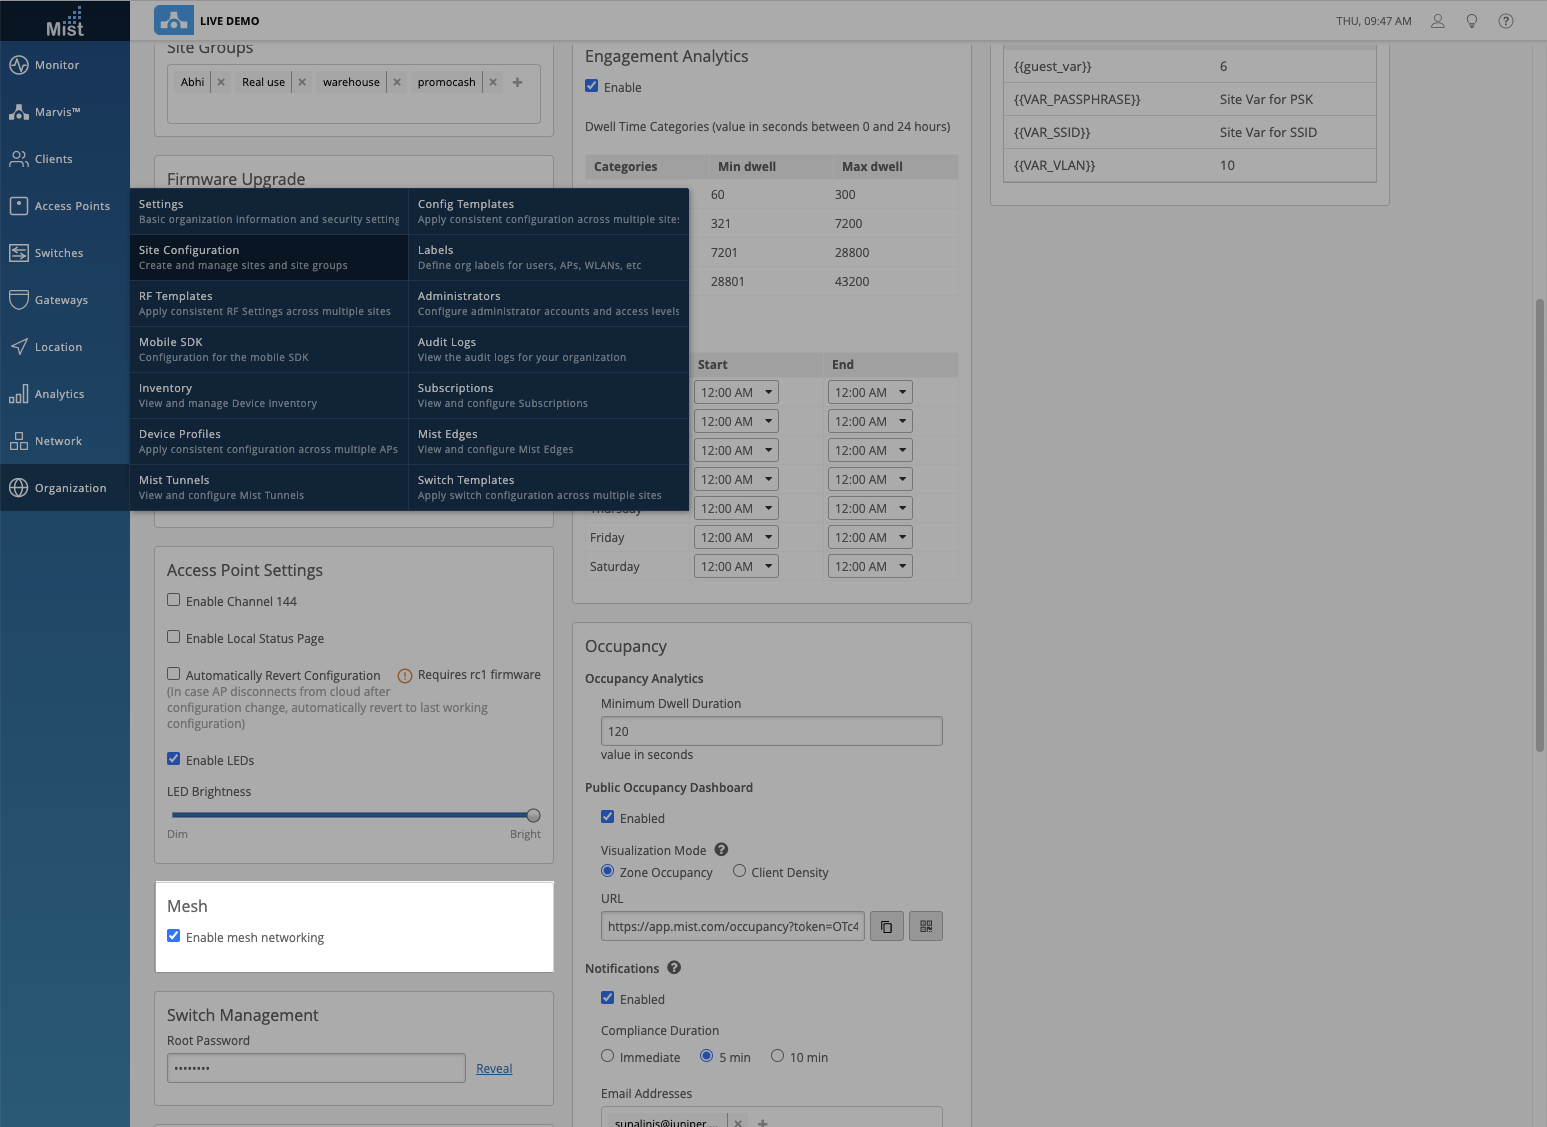This screenshot has height=1127, width=1547.
Task: Show QR code for occupancy URL
Action: pos(926,927)
